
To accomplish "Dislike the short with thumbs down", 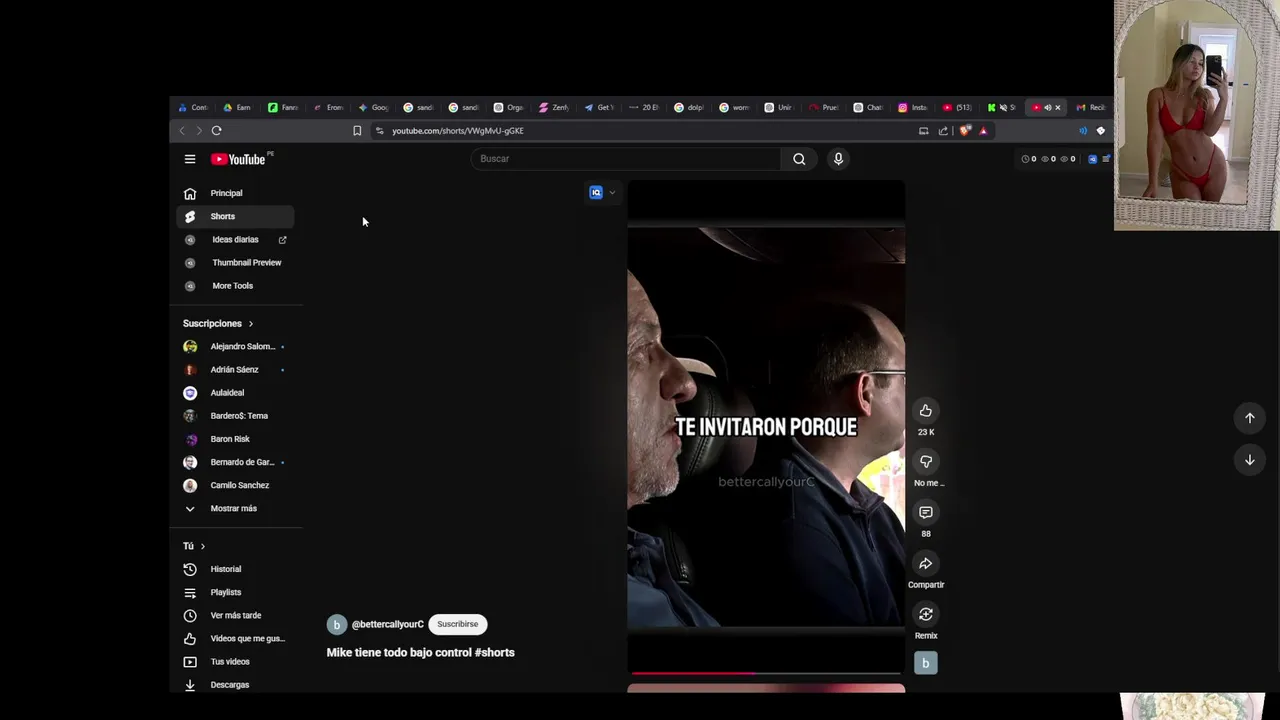I will (x=926, y=461).
